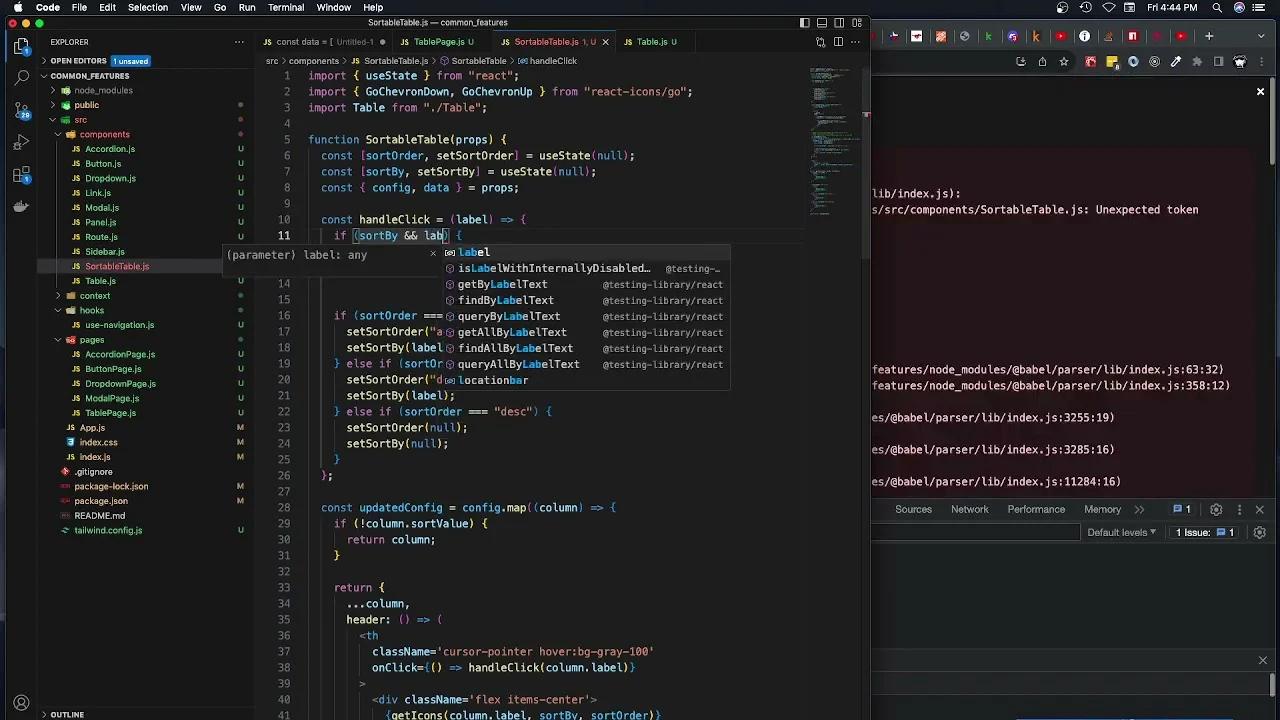
Task: Toggle the bottom panel visibility icon
Action: pos(822,22)
